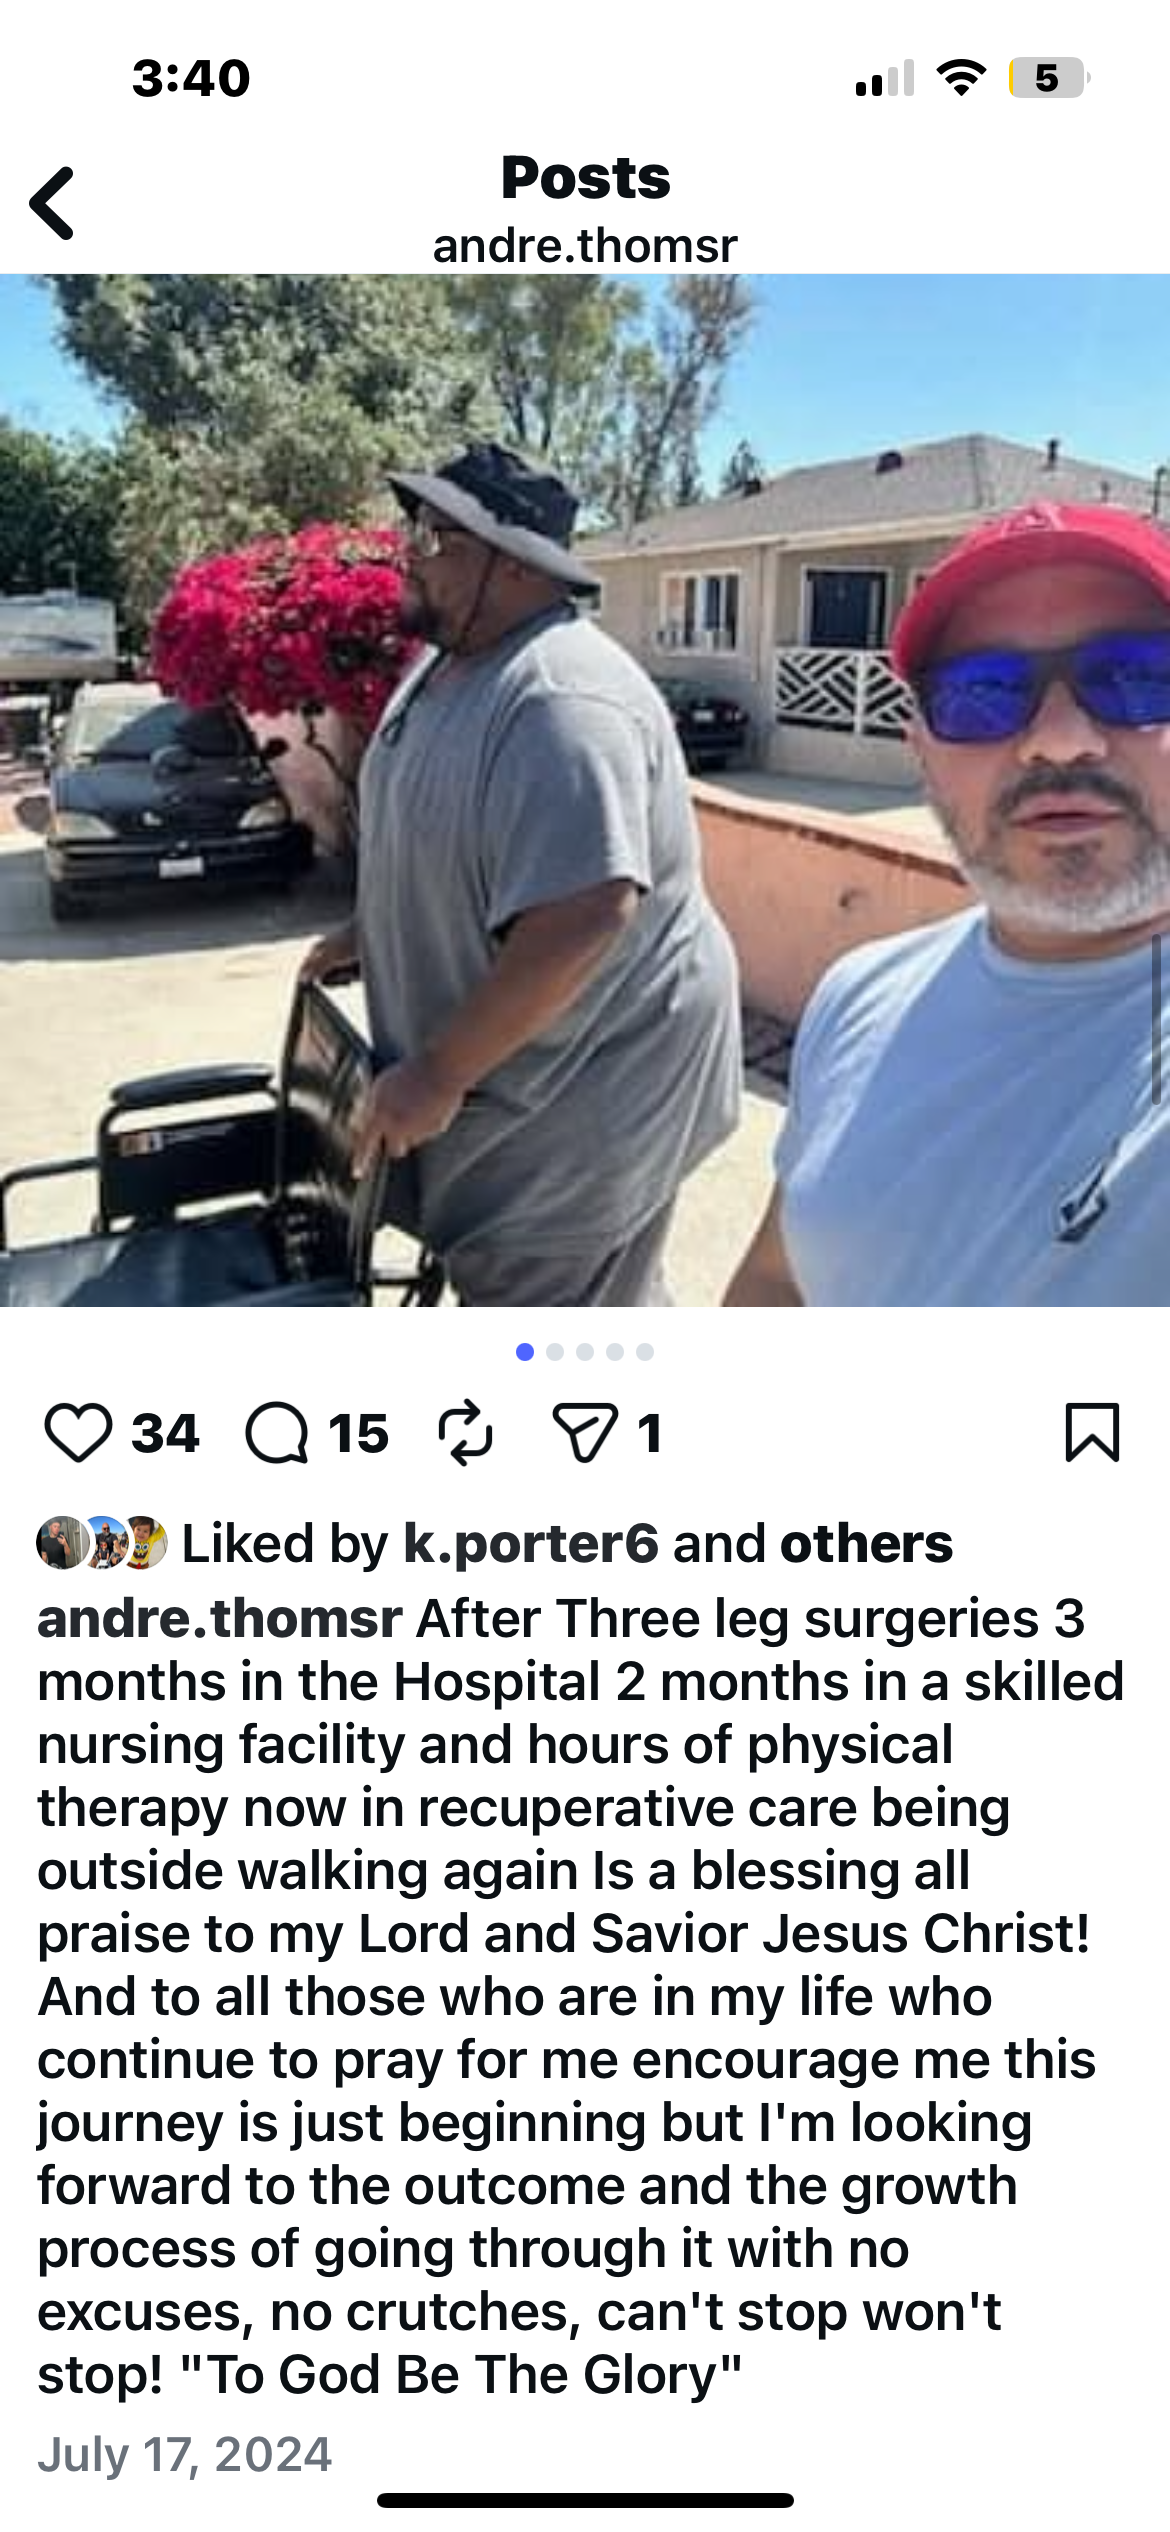Open k.porter6 profile from likes
The width and height of the screenshot is (1170, 2532).
[x=531, y=1543]
